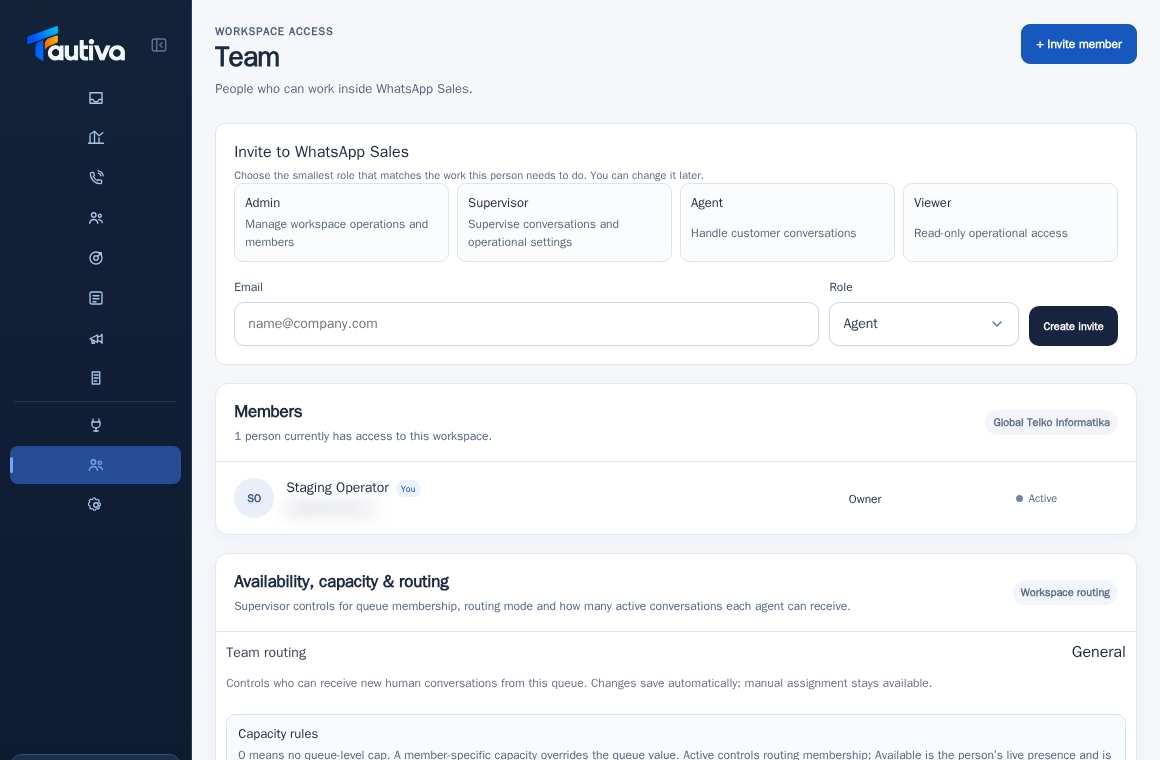Click the Tautiva logo
Screen dimensions: 1160x760
point(75,44)
